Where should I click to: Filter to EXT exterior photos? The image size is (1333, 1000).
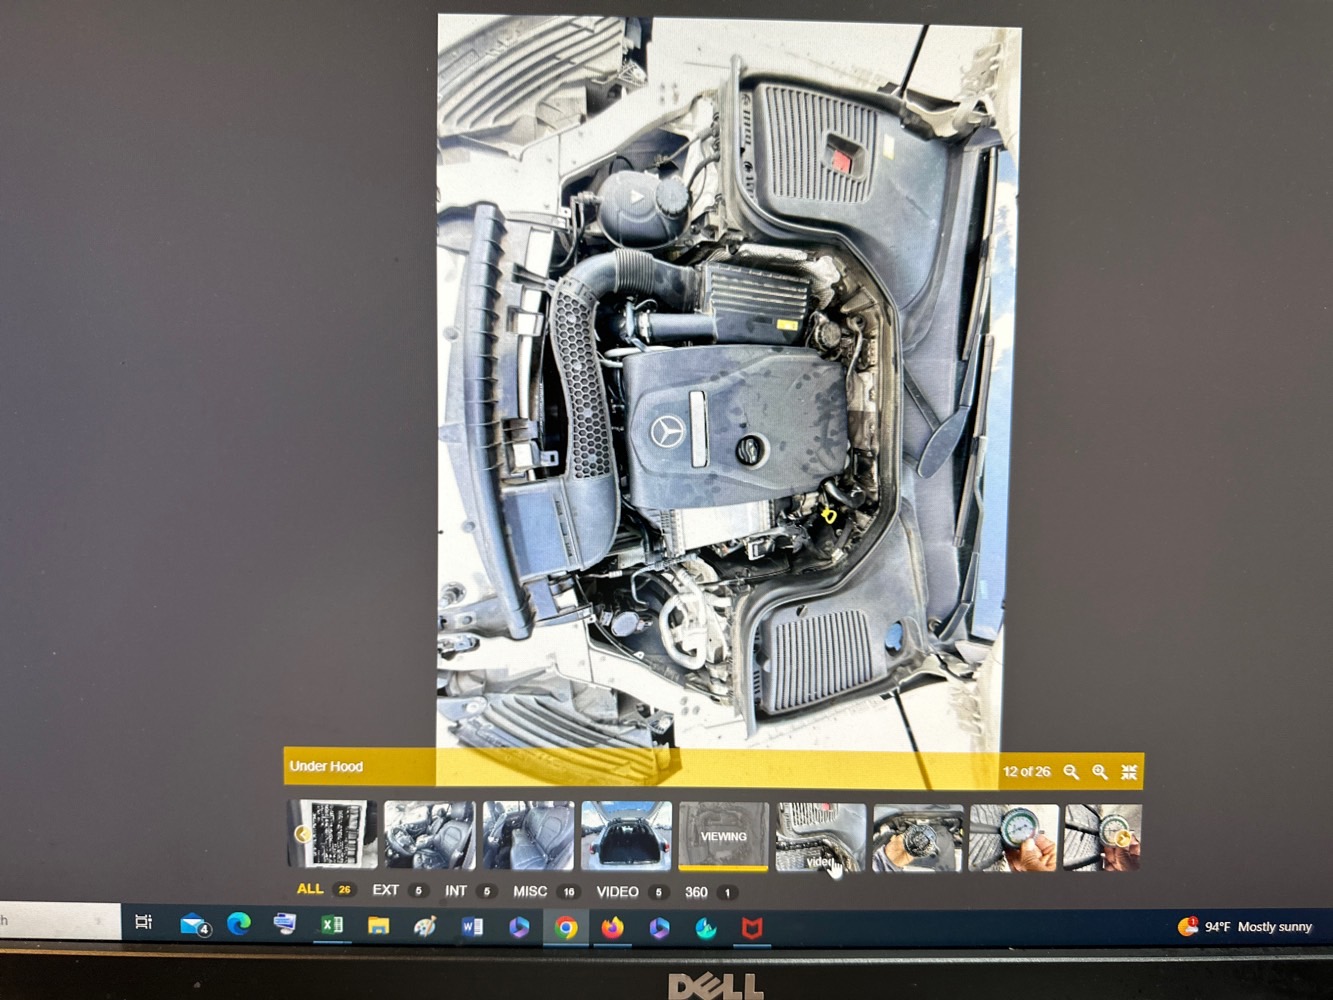(400, 890)
